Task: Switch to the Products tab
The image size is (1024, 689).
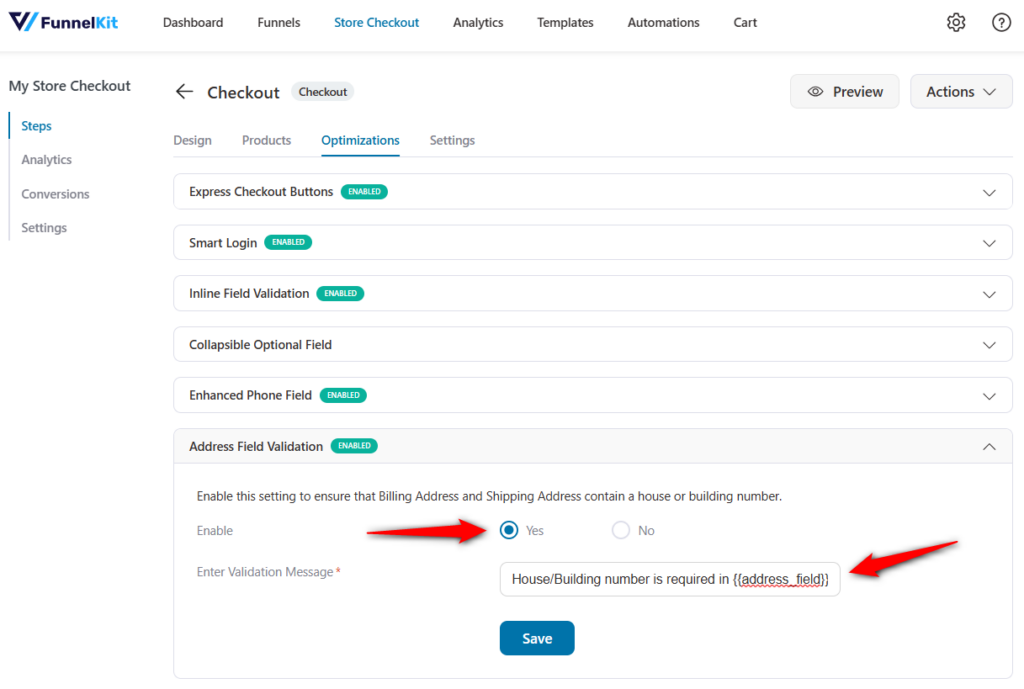Action: click(x=266, y=140)
